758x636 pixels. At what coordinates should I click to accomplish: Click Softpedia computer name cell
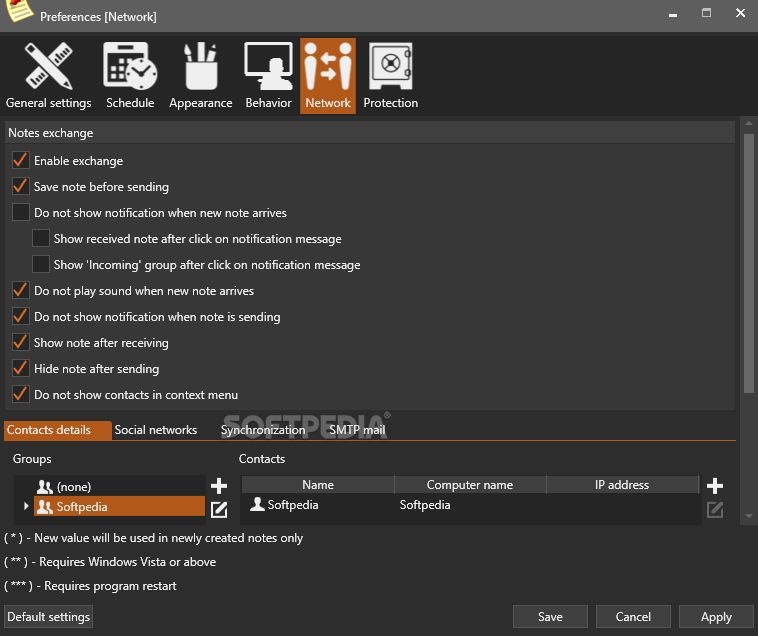pos(425,505)
